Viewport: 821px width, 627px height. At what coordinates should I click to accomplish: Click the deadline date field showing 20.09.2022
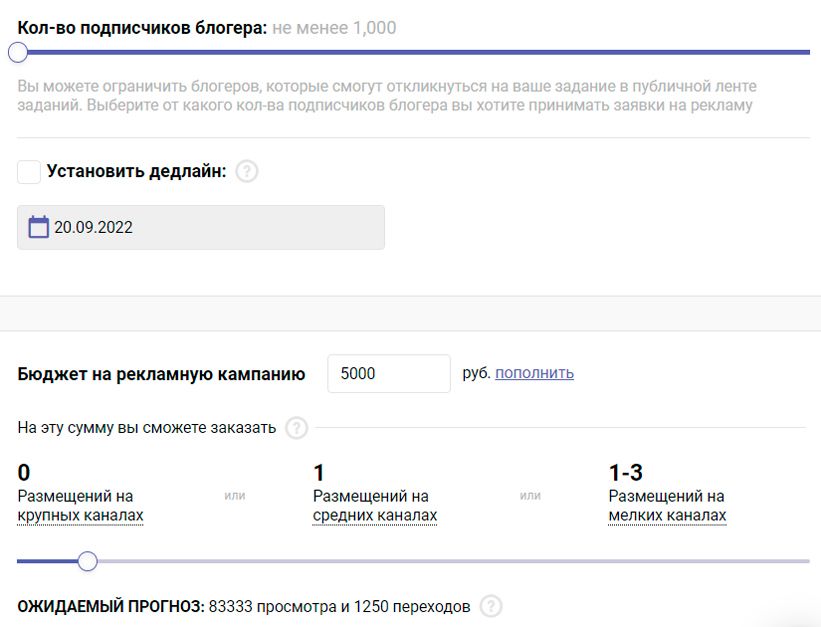(x=200, y=227)
